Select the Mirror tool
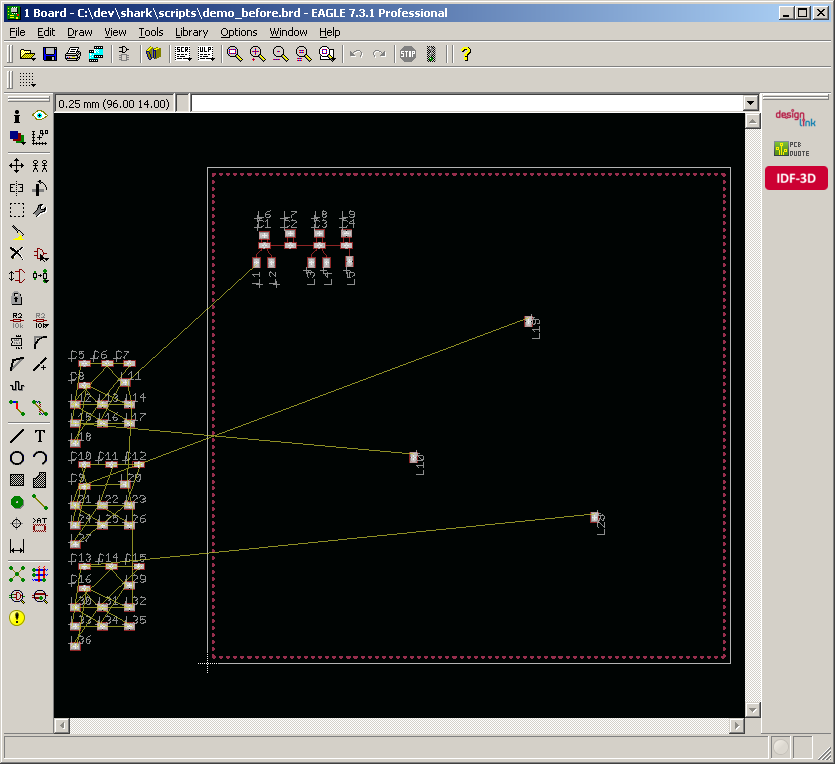 pyautogui.click(x=17, y=188)
